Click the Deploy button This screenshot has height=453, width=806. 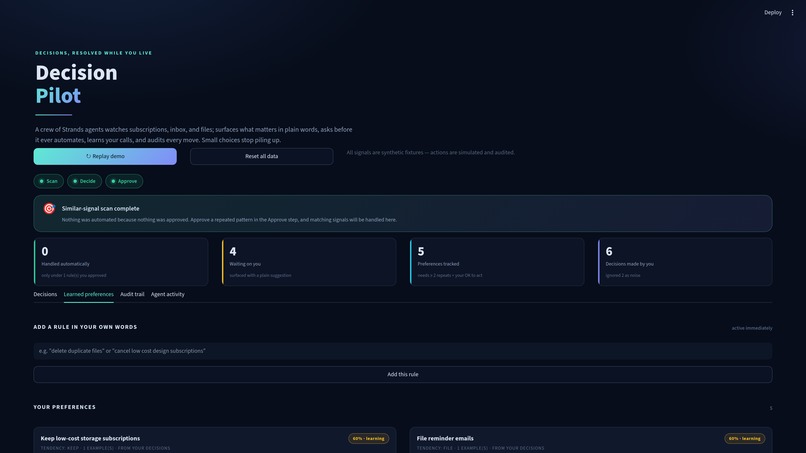point(773,12)
